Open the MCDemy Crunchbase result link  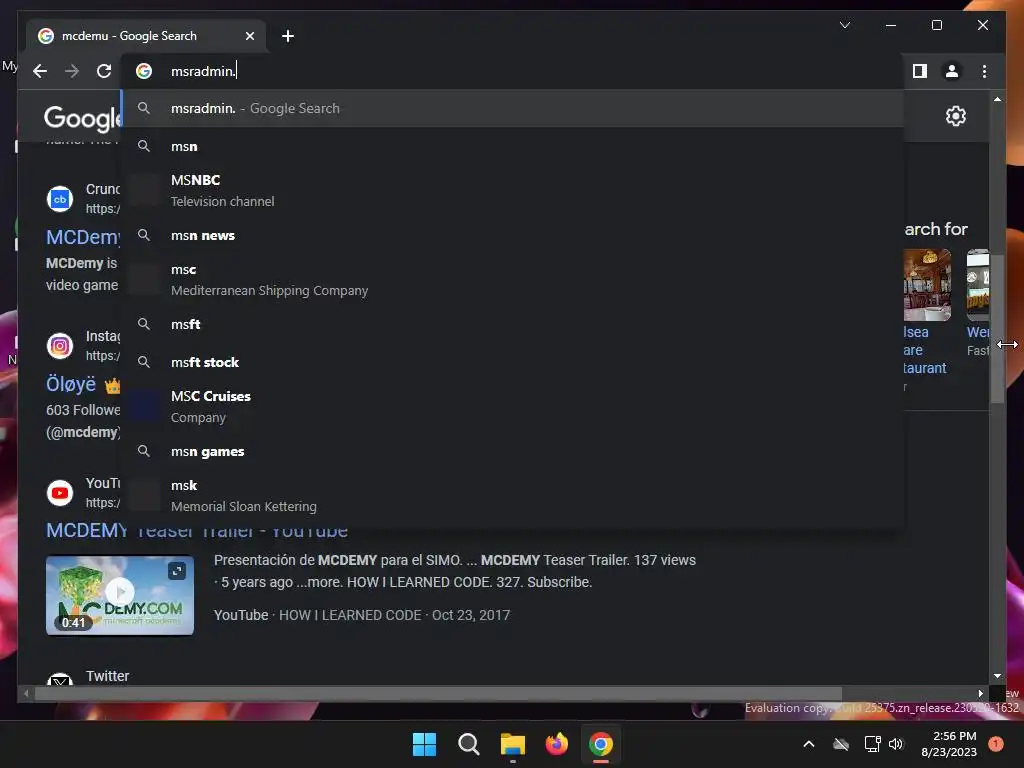click(x=83, y=237)
